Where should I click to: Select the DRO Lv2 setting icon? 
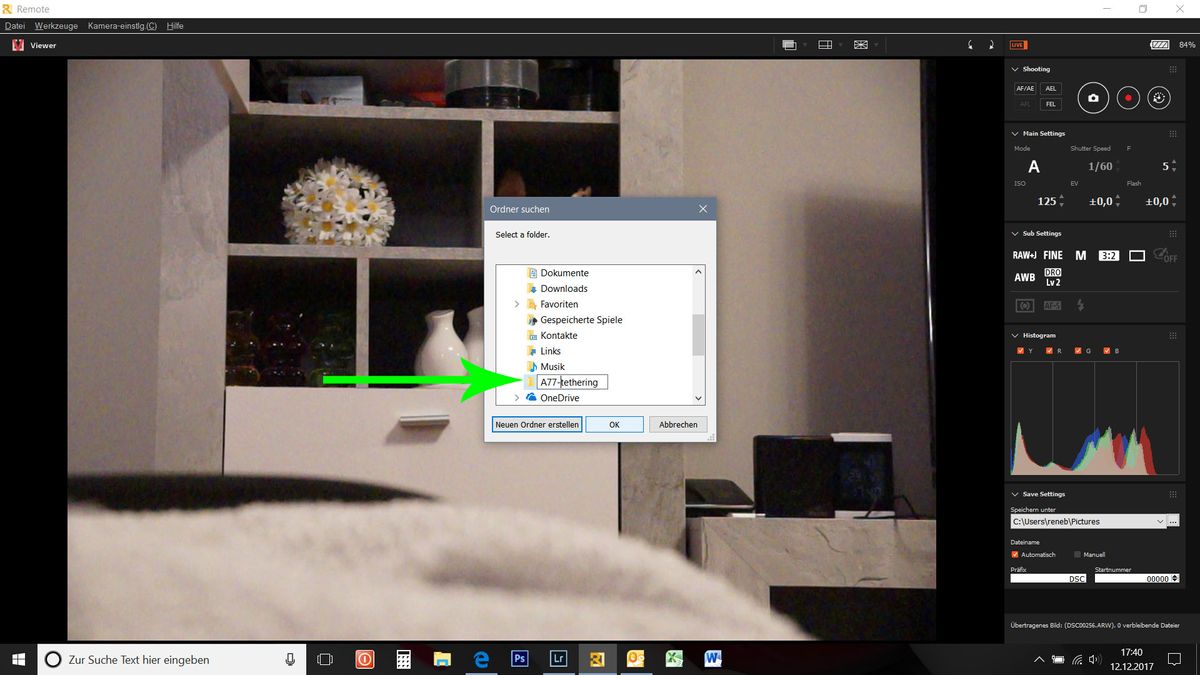[1052, 277]
